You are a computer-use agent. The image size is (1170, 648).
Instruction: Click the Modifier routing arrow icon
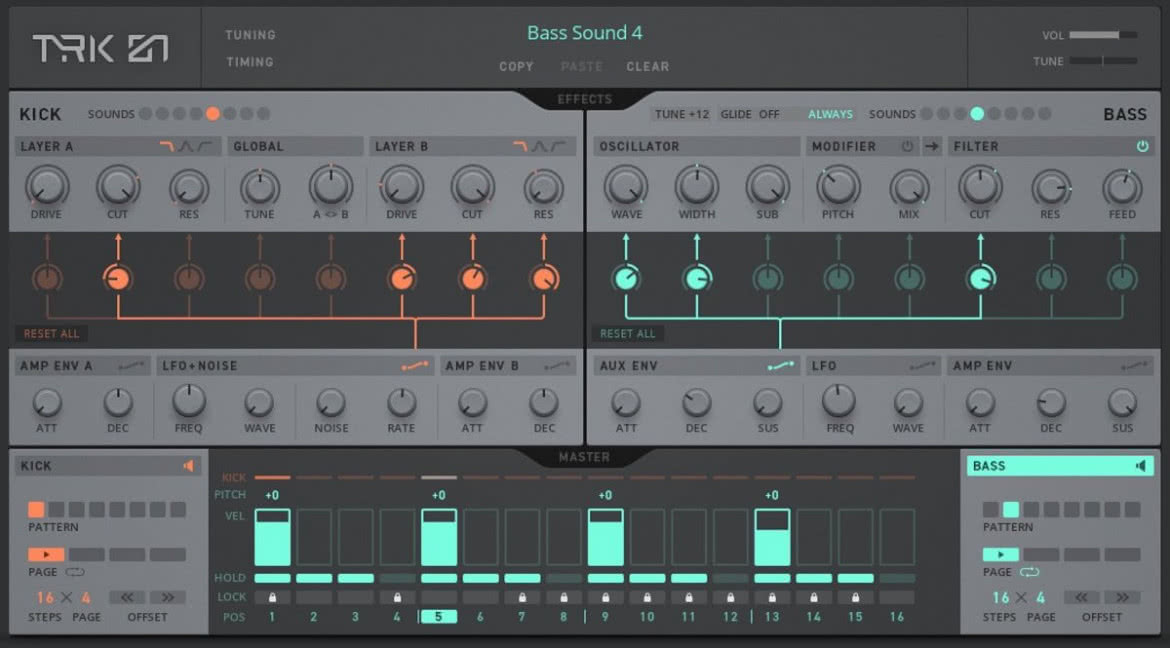coord(932,146)
